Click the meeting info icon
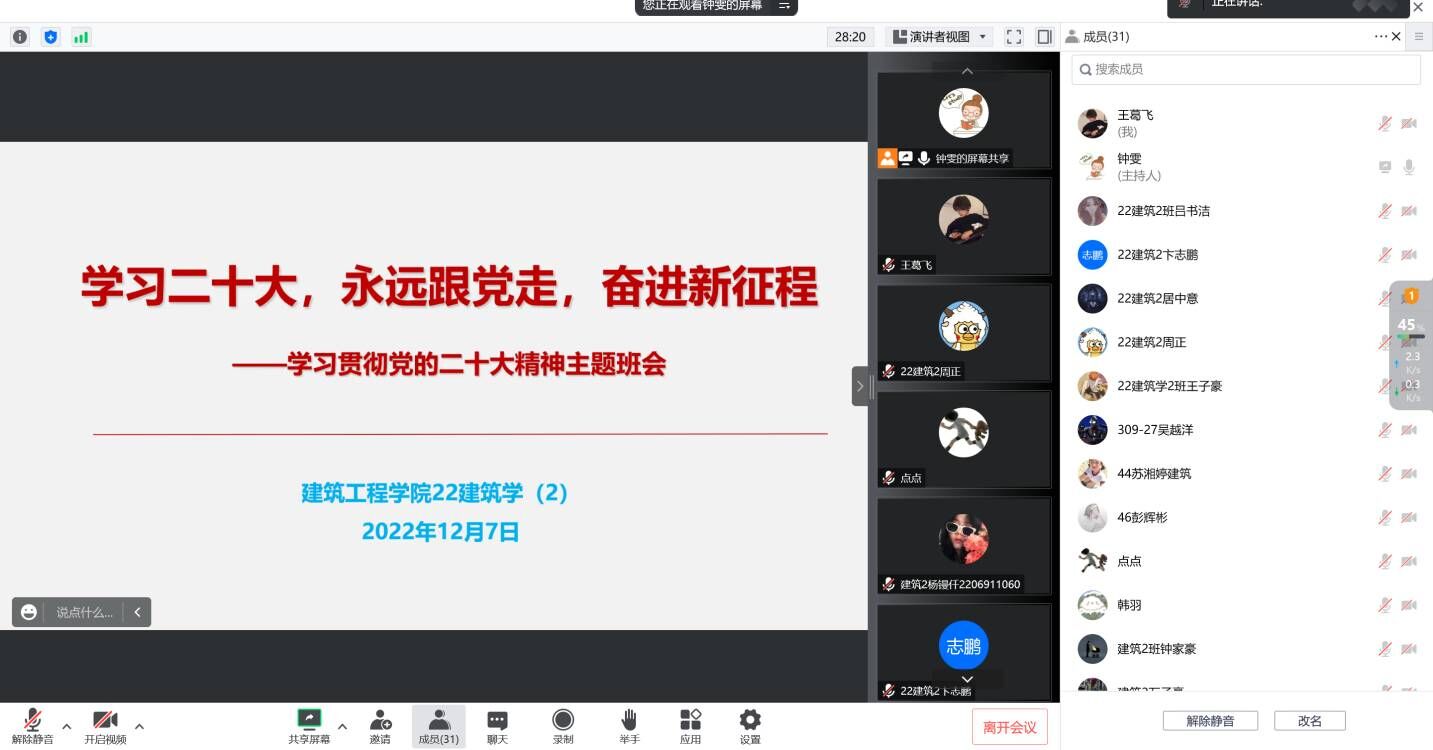The image size is (1433, 750). click(x=20, y=37)
